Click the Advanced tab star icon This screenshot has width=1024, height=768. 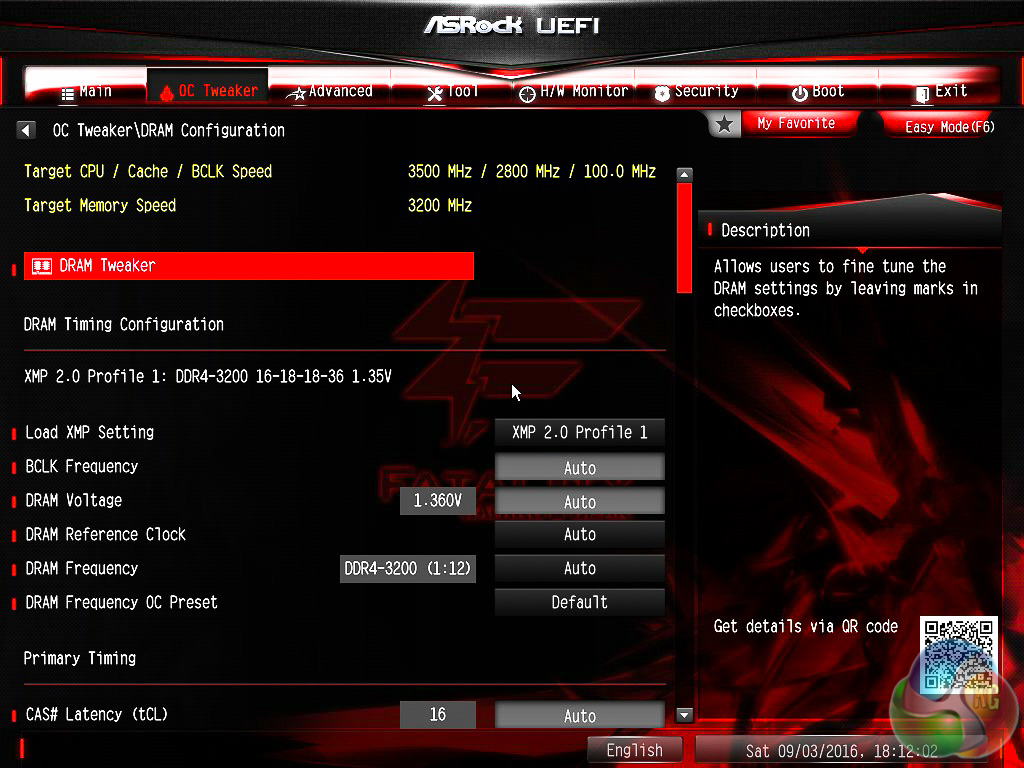[x=296, y=94]
